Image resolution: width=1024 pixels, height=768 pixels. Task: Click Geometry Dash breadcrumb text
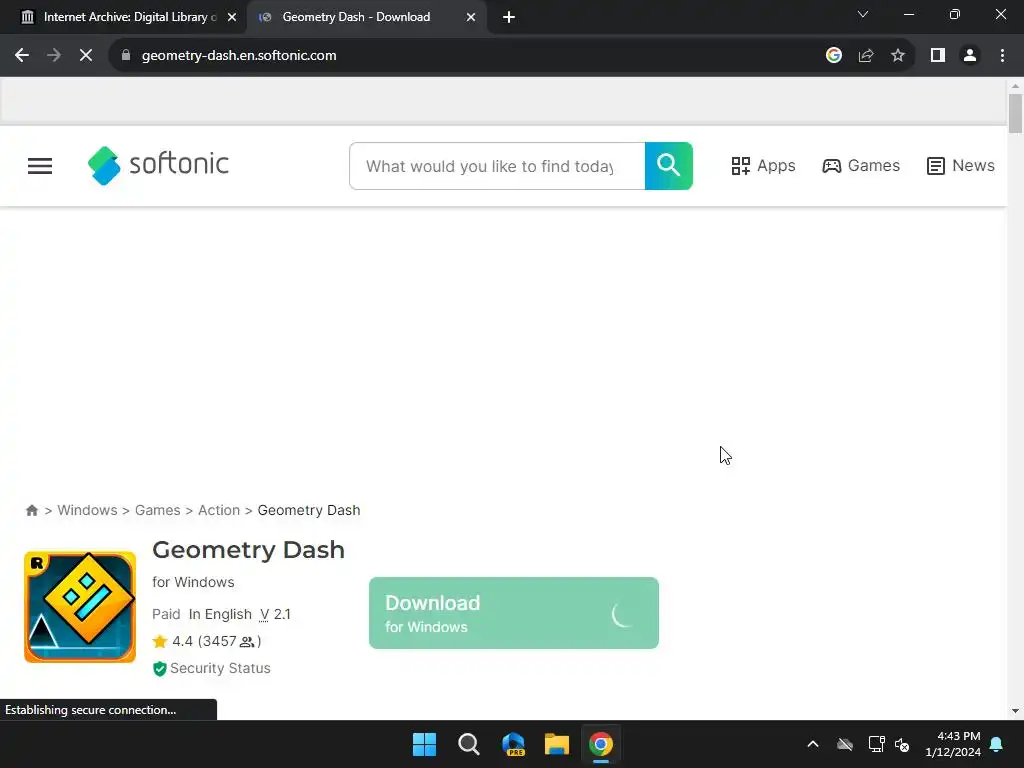[x=309, y=510]
